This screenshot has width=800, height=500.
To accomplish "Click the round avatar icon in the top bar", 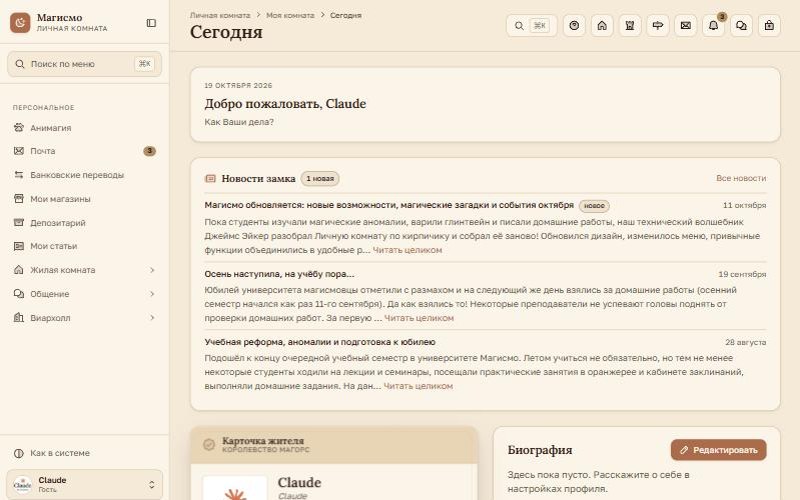I will click(x=574, y=26).
